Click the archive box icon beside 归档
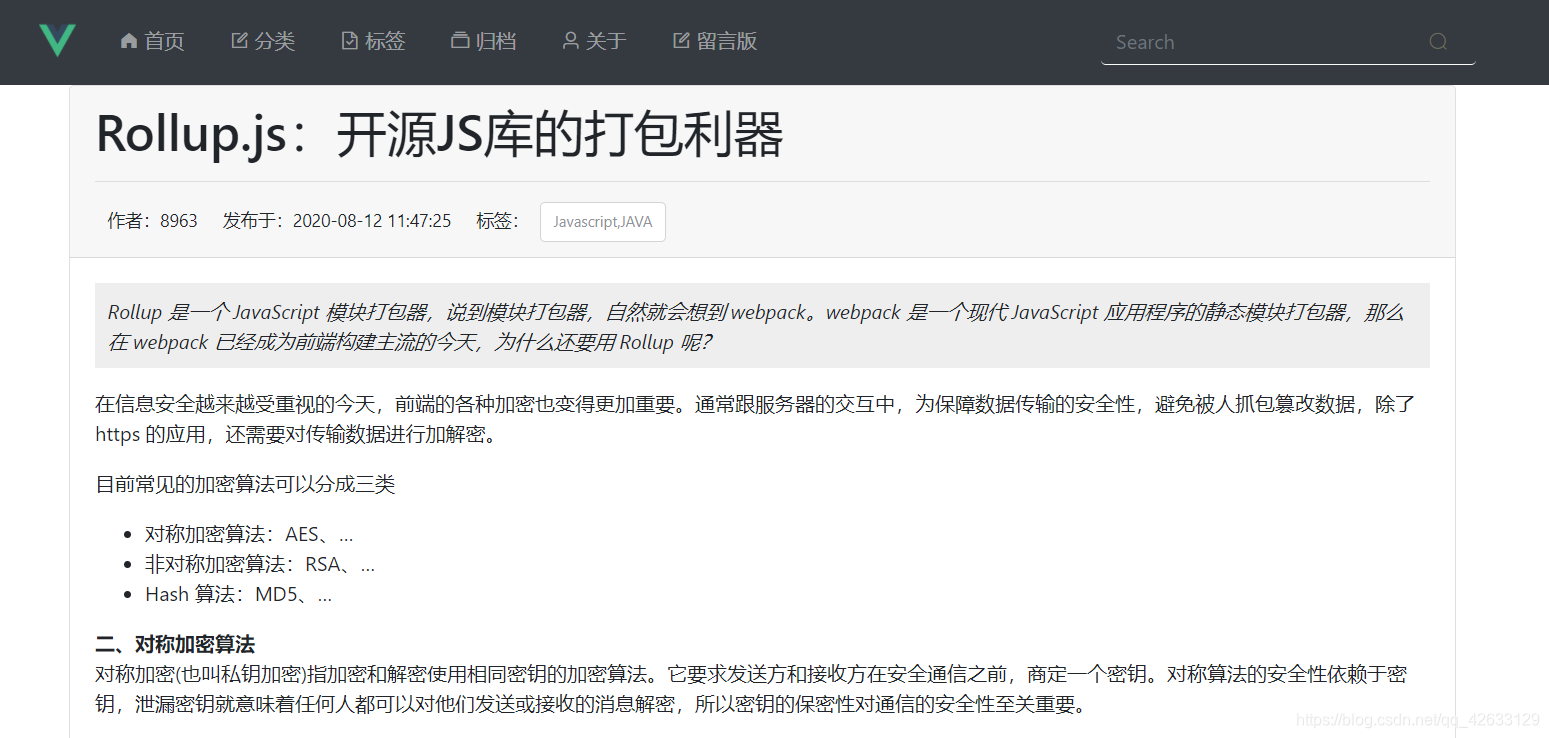1549x738 pixels. point(460,41)
